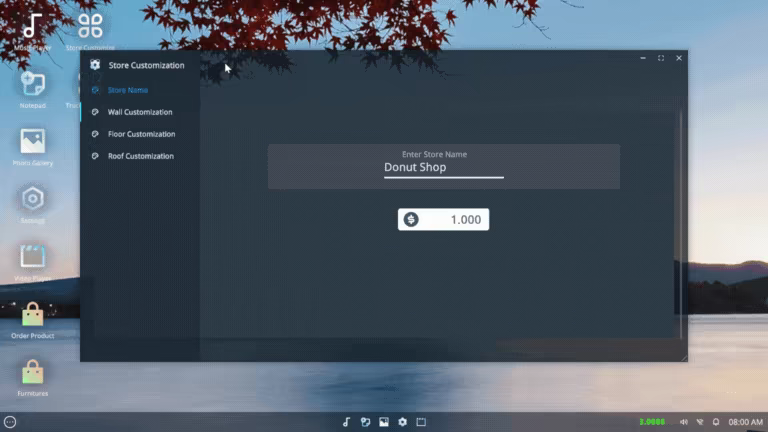Image resolution: width=768 pixels, height=432 pixels.
Task: Click the notification bell tray icon
Action: click(716, 422)
